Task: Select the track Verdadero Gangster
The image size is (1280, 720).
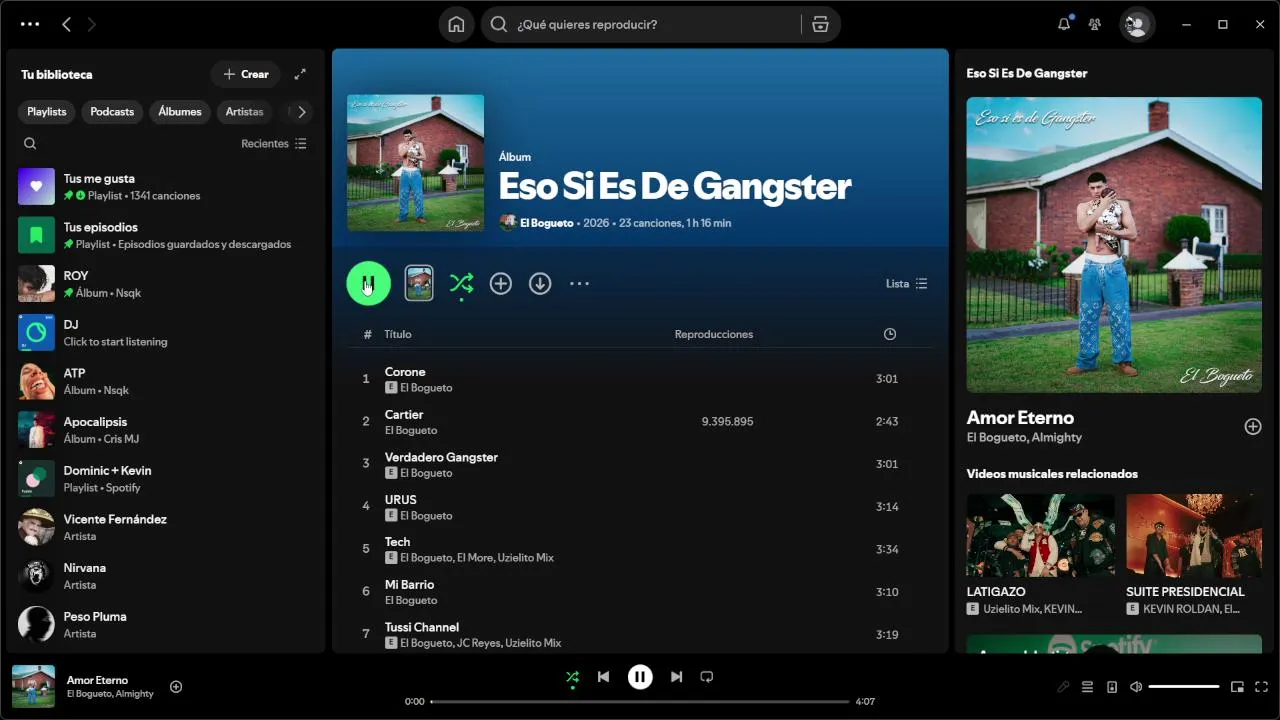Action: tap(640, 464)
